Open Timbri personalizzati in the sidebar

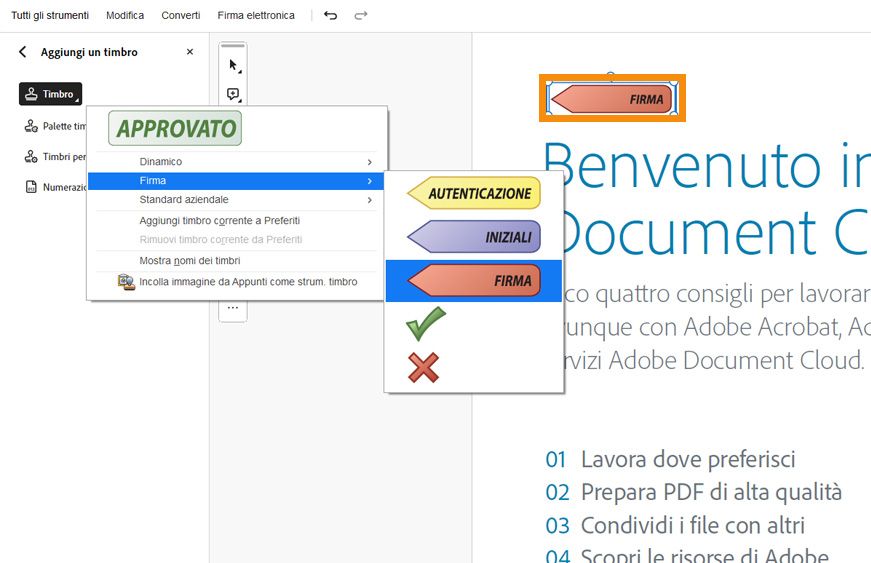point(55,157)
